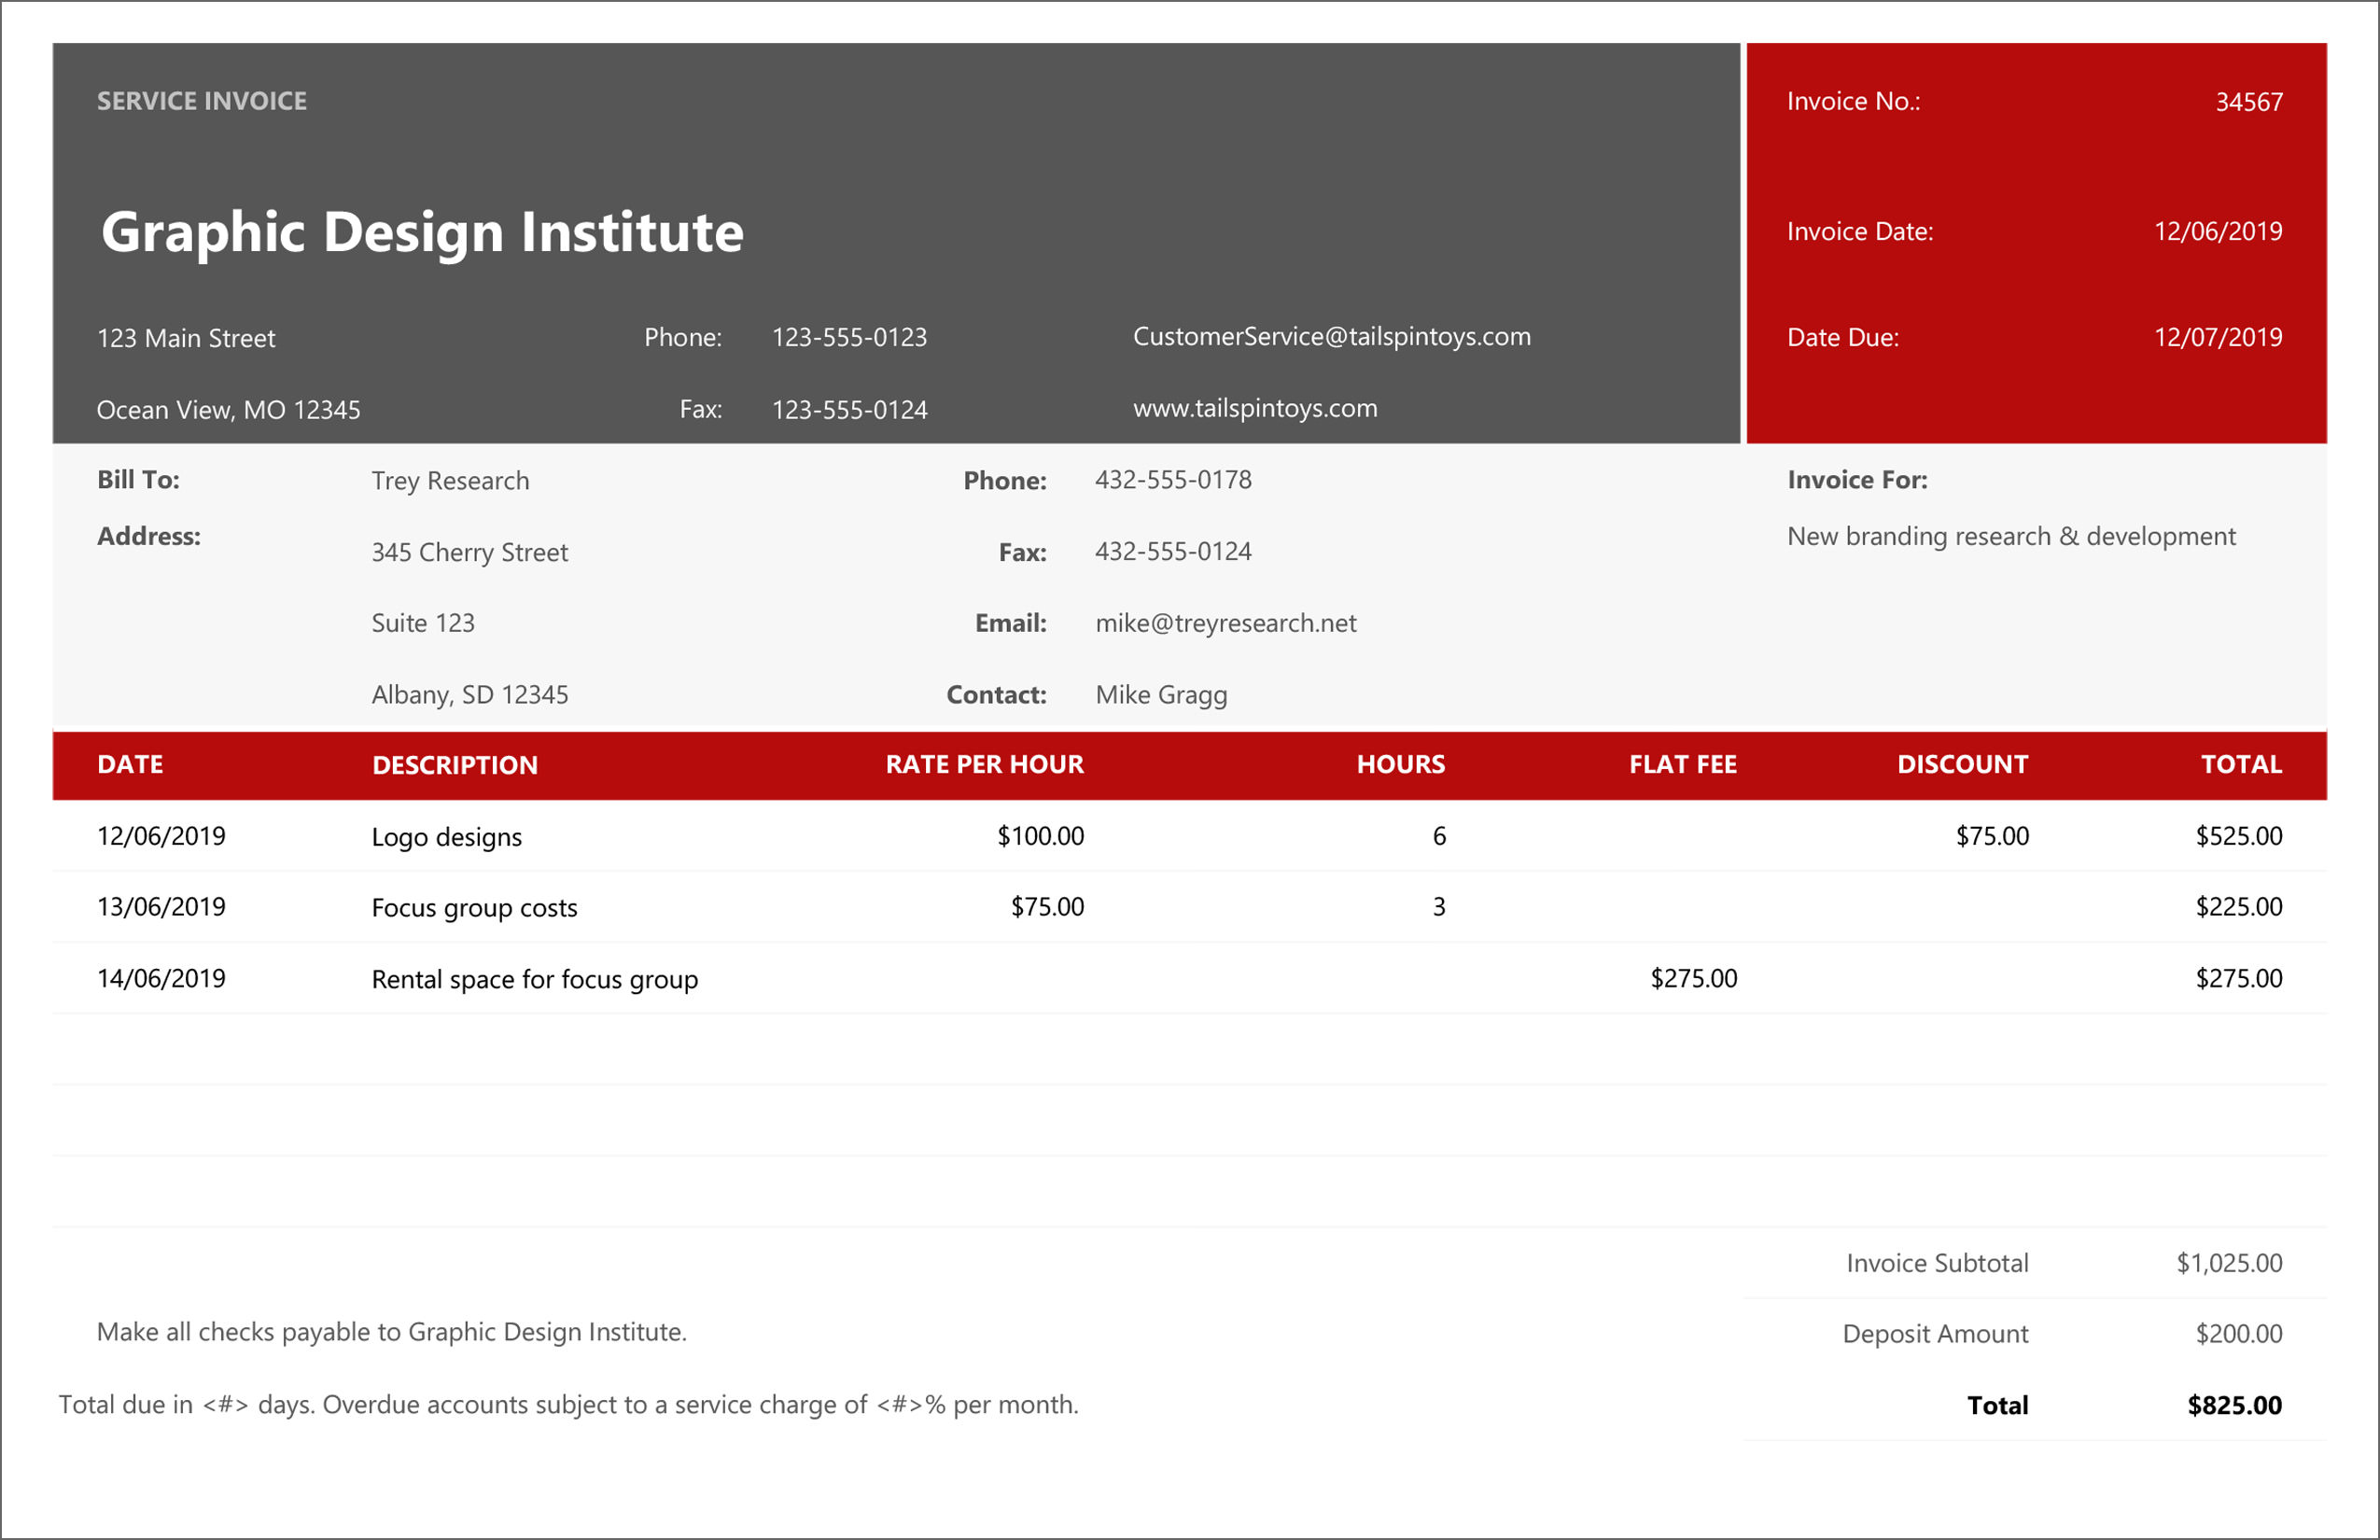The width and height of the screenshot is (2380, 1540).
Task: Click the bold Total amount $825.00
Action: [2234, 1406]
